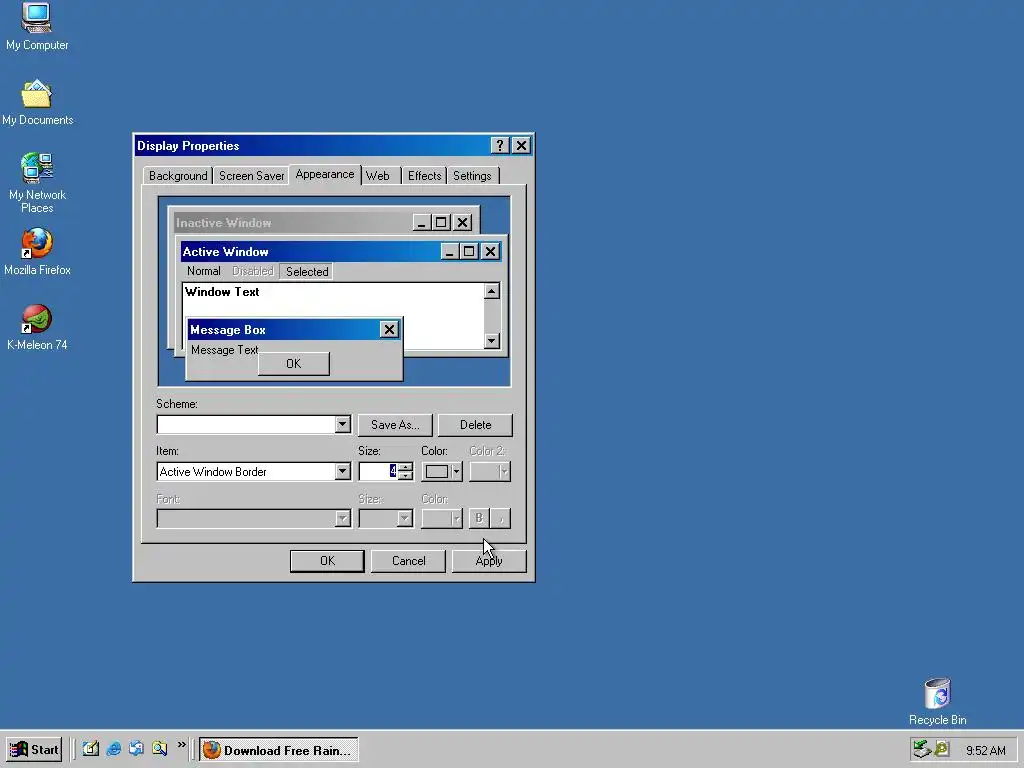
Task: Click Message Text in preview
Action: click(225, 350)
